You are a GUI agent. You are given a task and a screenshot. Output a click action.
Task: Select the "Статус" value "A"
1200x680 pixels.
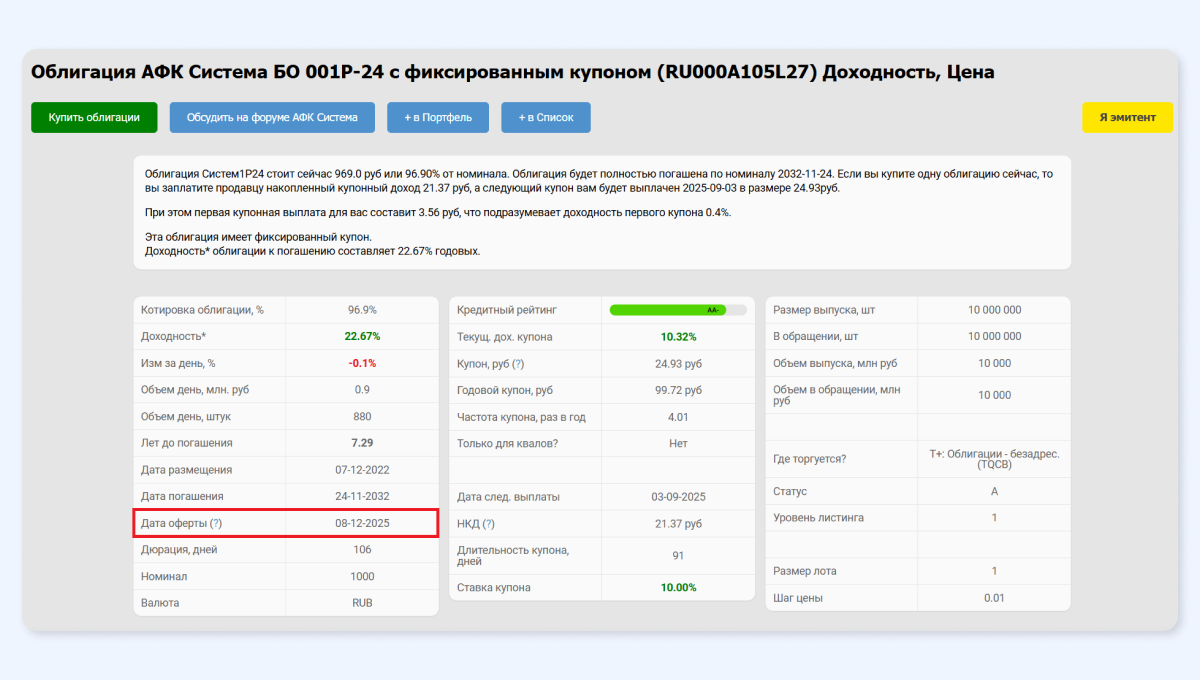994,491
